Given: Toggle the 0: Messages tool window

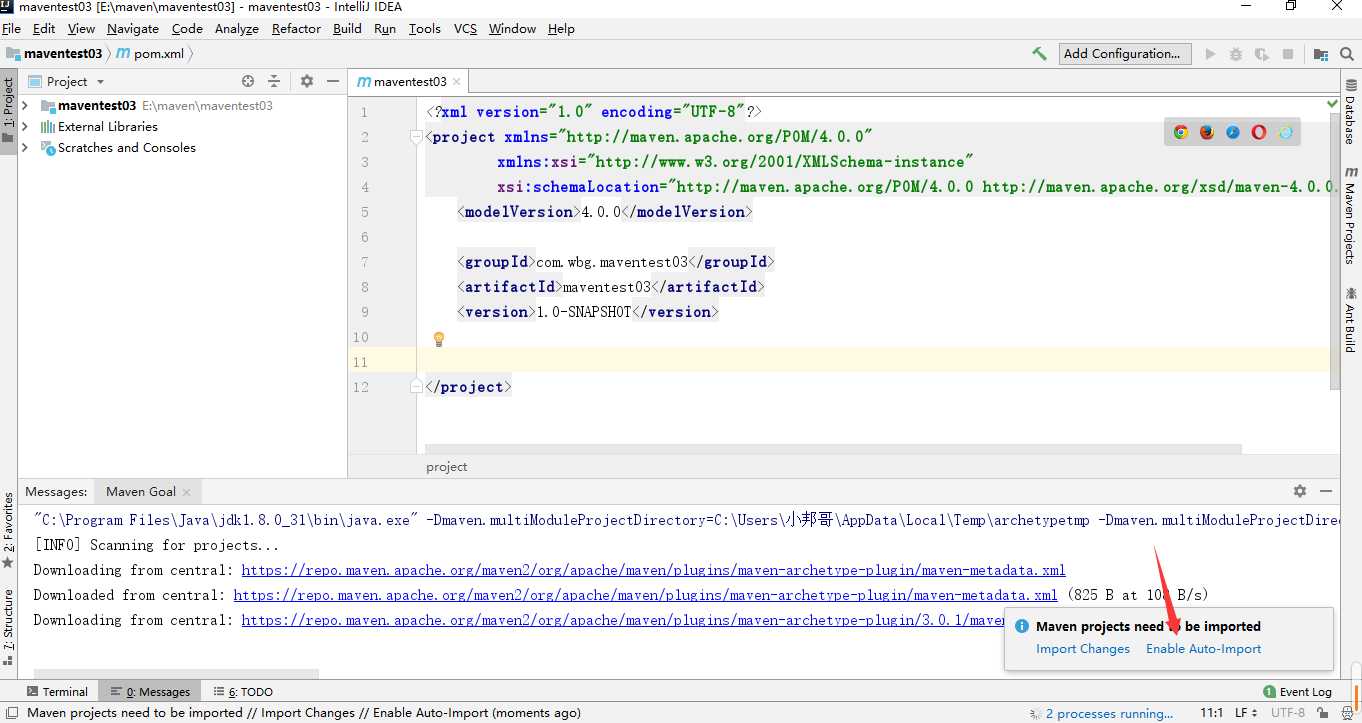Looking at the screenshot, I should [151, 691].
